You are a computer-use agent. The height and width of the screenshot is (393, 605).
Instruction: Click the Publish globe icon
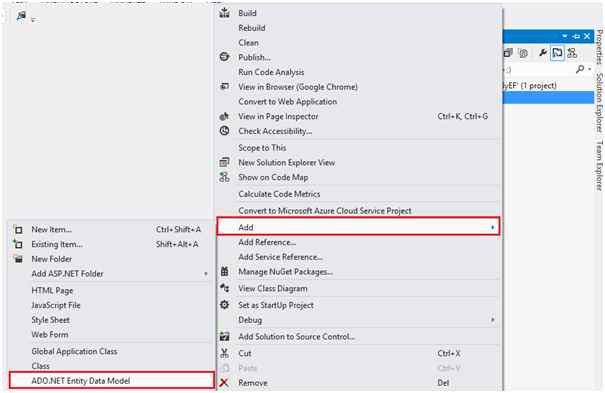click(x=224, y=57)
